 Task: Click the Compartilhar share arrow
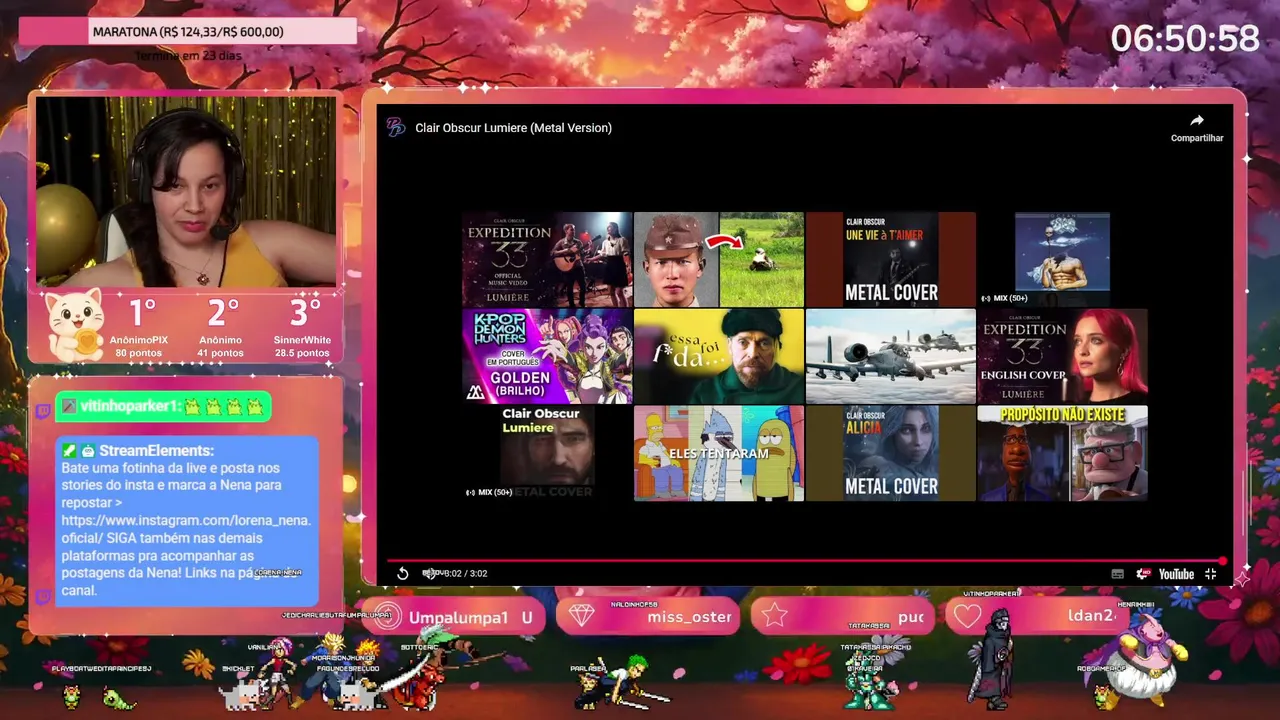click(1197, 121)
